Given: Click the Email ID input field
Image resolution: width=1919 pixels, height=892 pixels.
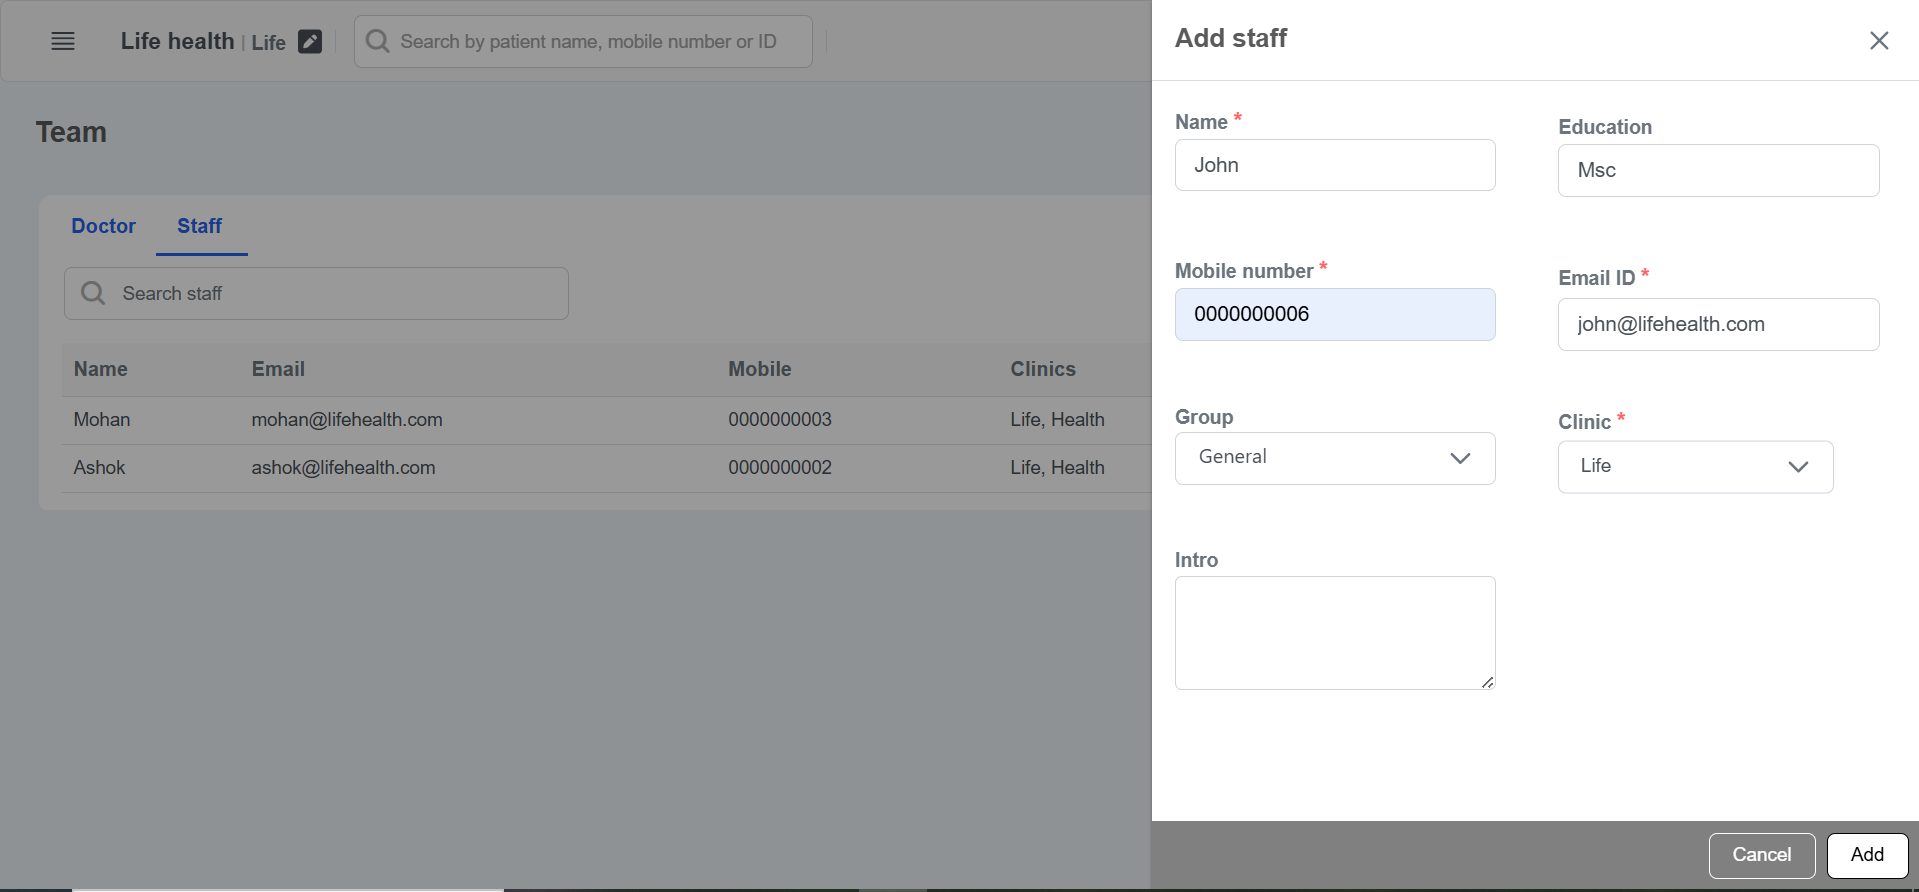Looking at the screenshot, I should [x=1717, y=324].
